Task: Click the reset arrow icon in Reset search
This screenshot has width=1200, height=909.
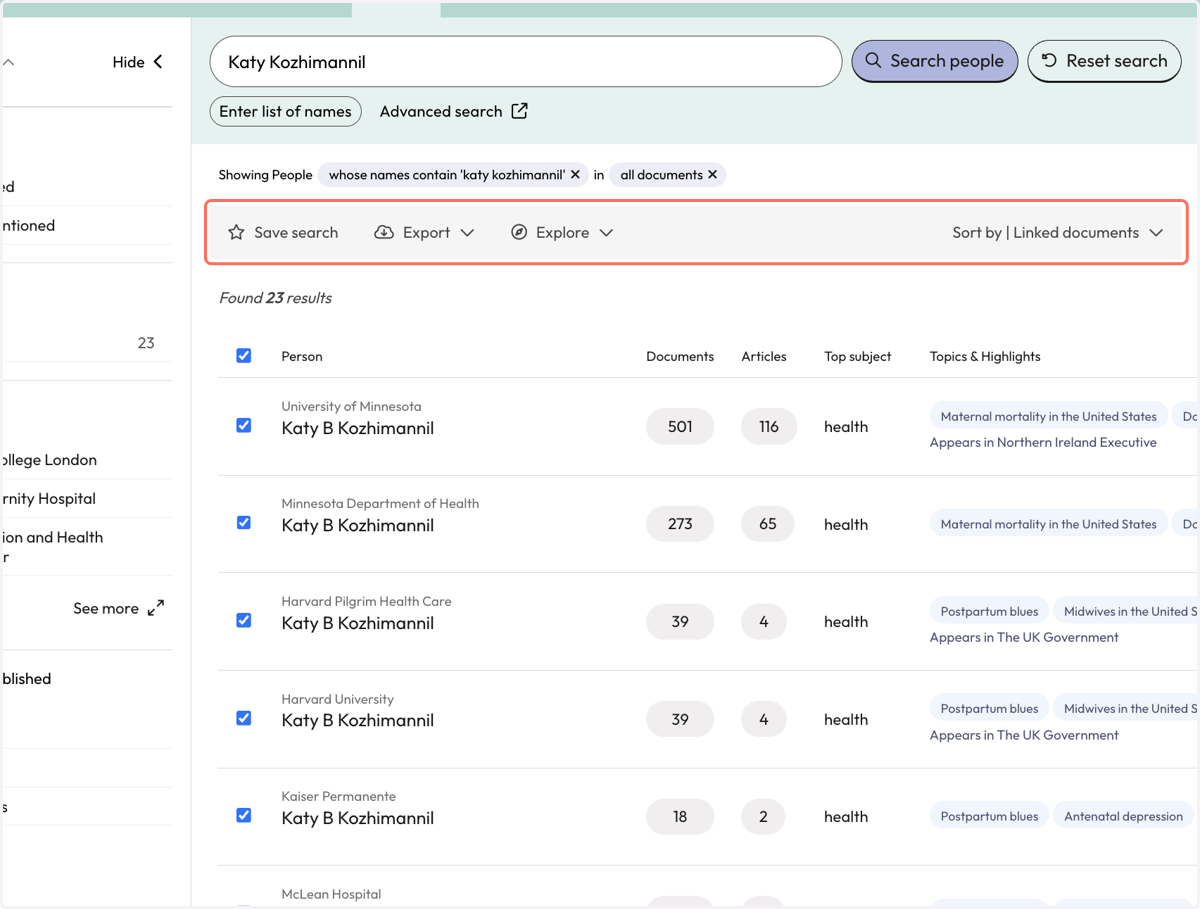Action: (x=1049, y=61)
